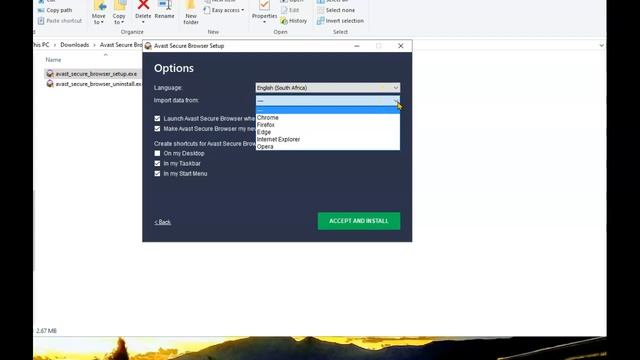Image resolution: width=640 pixels, height=360 pixels.
Task: Sort files by Name column header
Action: pos(53,60)
